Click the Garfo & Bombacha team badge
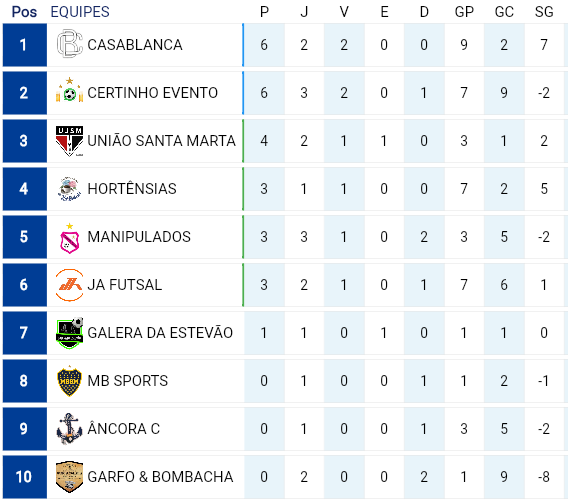 [x=70, y=477]
